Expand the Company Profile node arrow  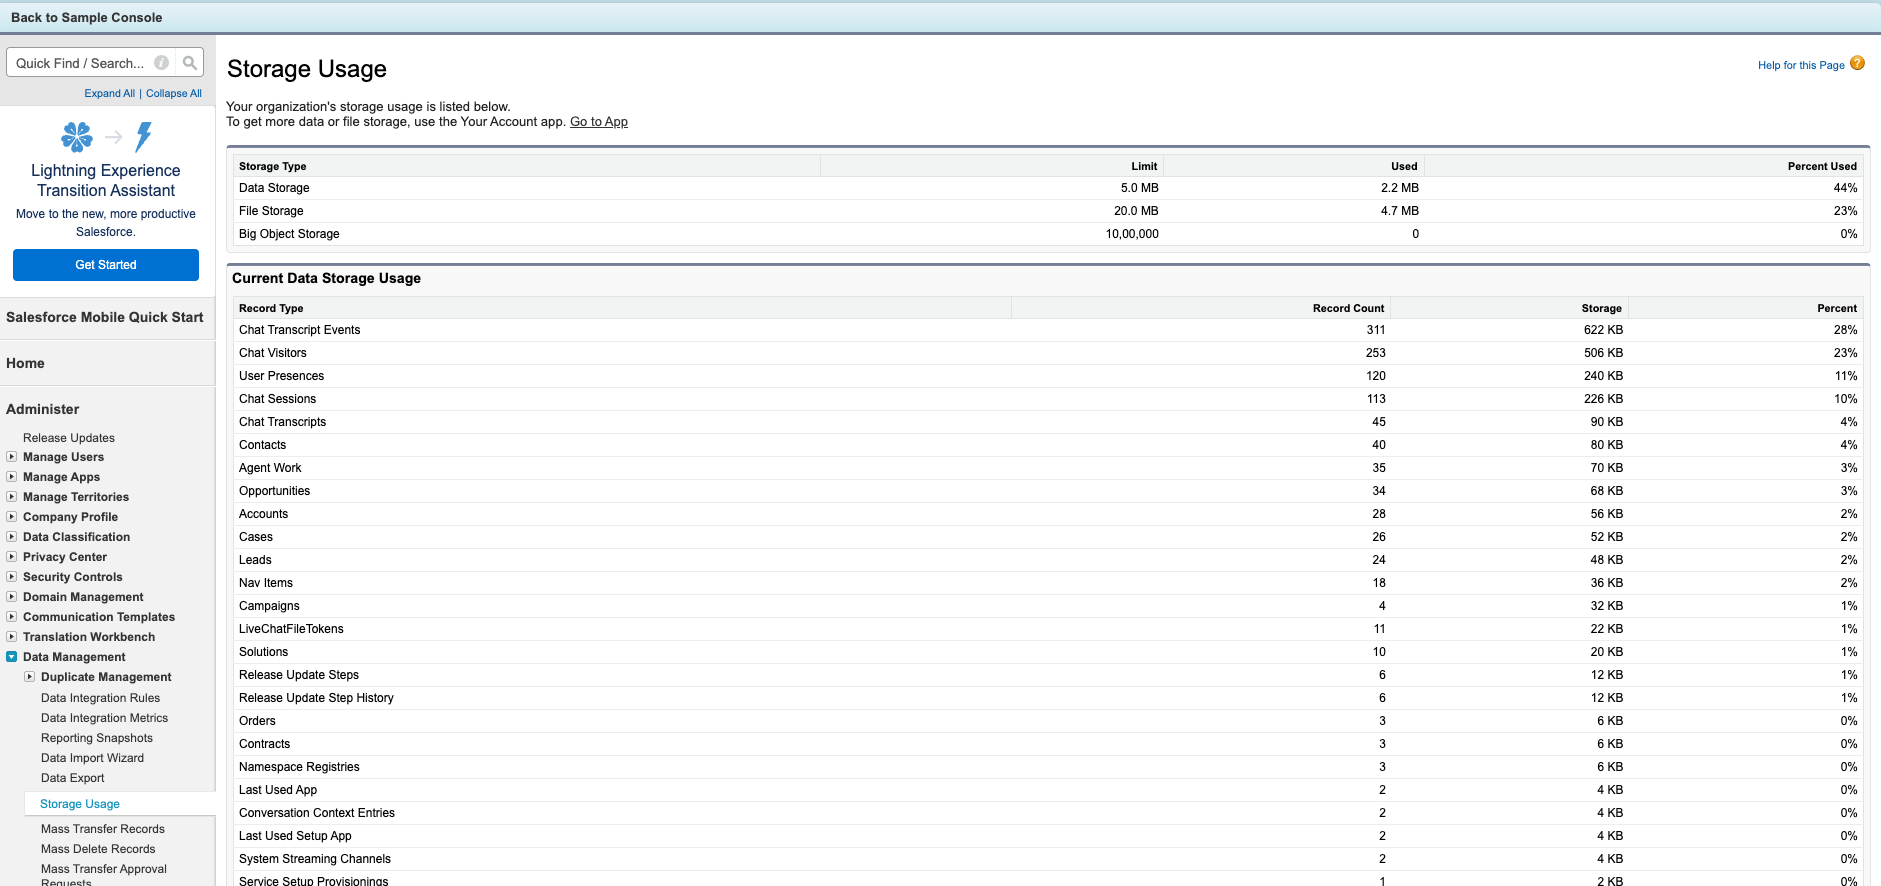(12, 517)
